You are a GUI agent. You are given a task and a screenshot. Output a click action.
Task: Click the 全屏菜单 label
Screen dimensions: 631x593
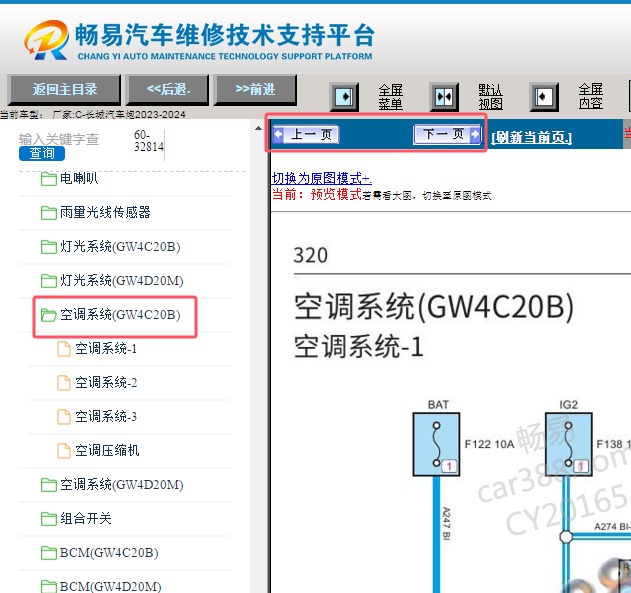click(x=390, y=97)
